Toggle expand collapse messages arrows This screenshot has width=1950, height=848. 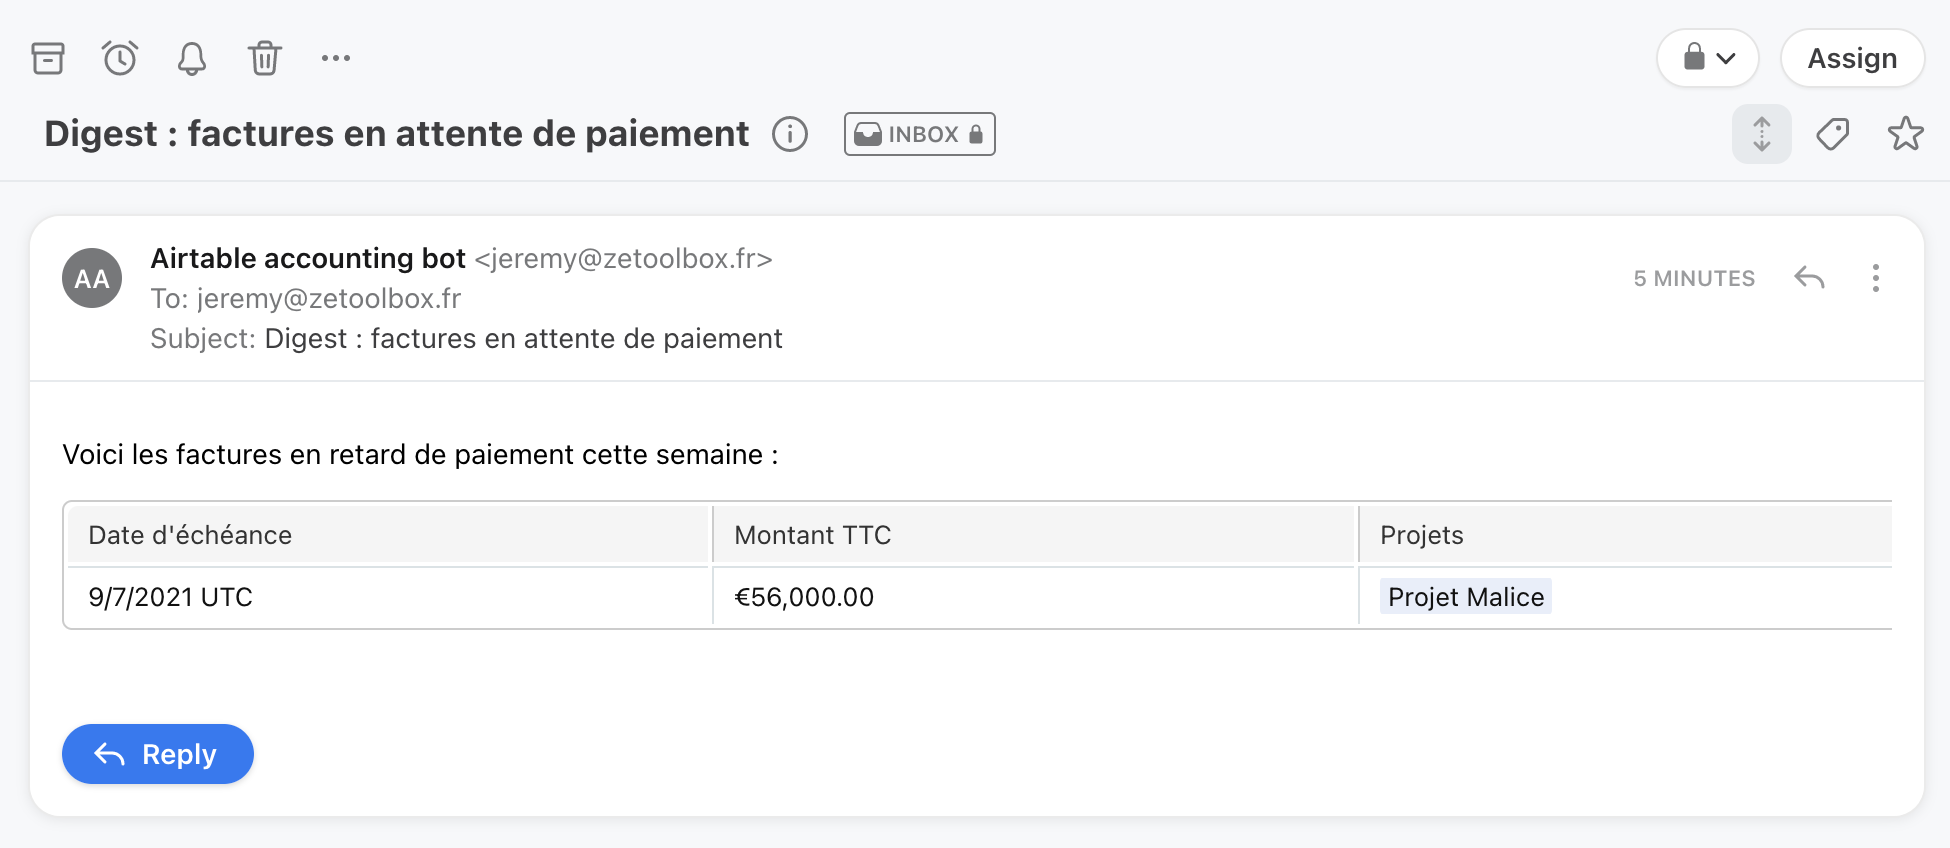click(1762, 134)
